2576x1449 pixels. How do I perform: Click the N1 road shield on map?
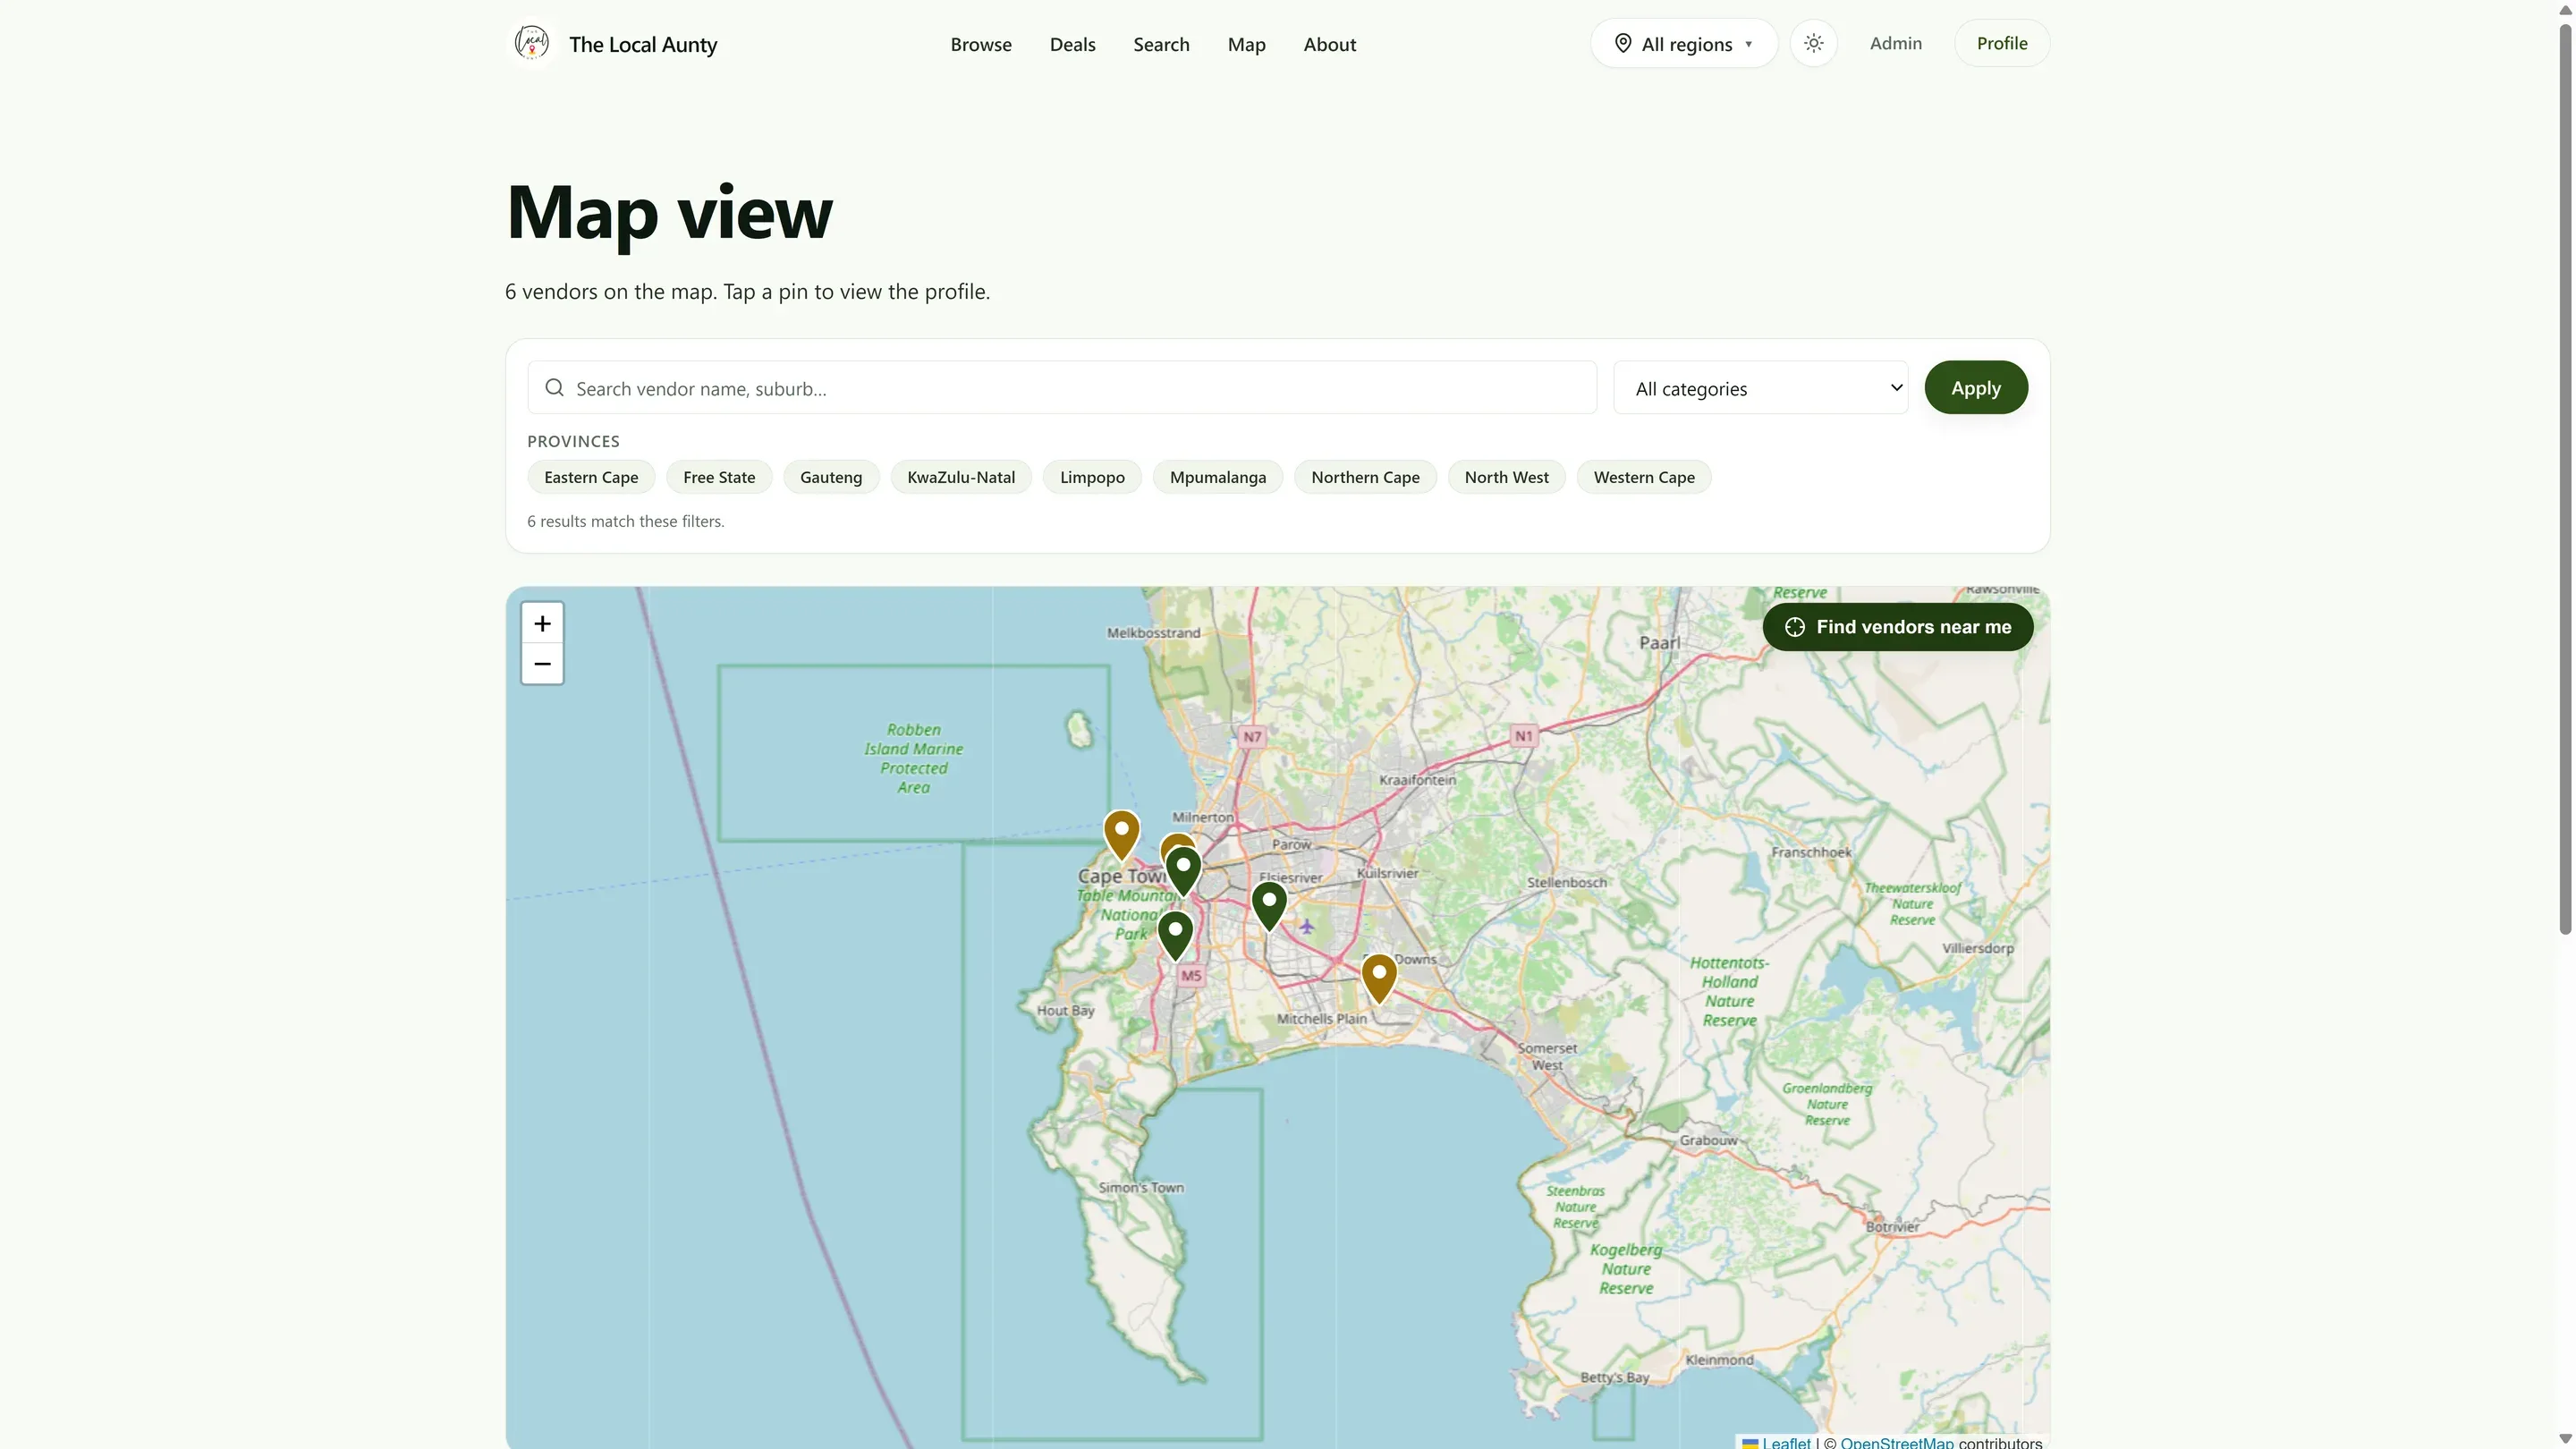(x=1523, y=736)
